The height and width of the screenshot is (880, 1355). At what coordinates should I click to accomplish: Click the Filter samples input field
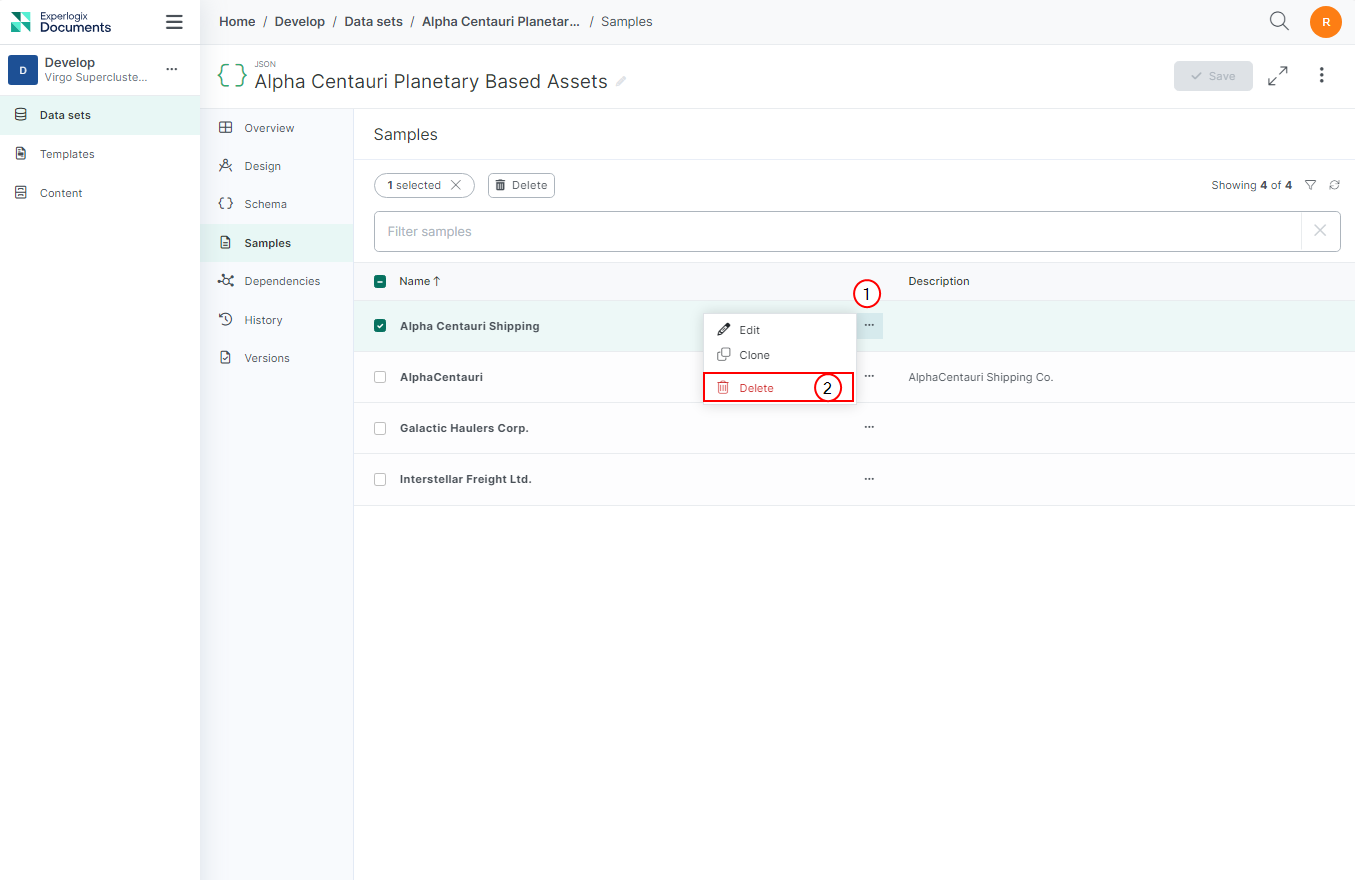click(x=837, y=231)
